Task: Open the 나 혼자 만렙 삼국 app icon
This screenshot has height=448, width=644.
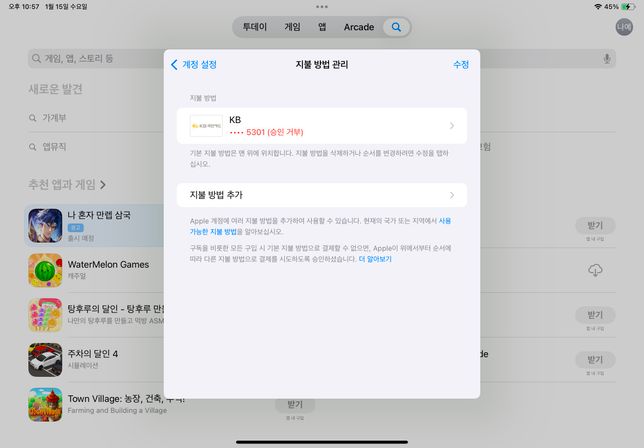Action: [x=45, y=225]
